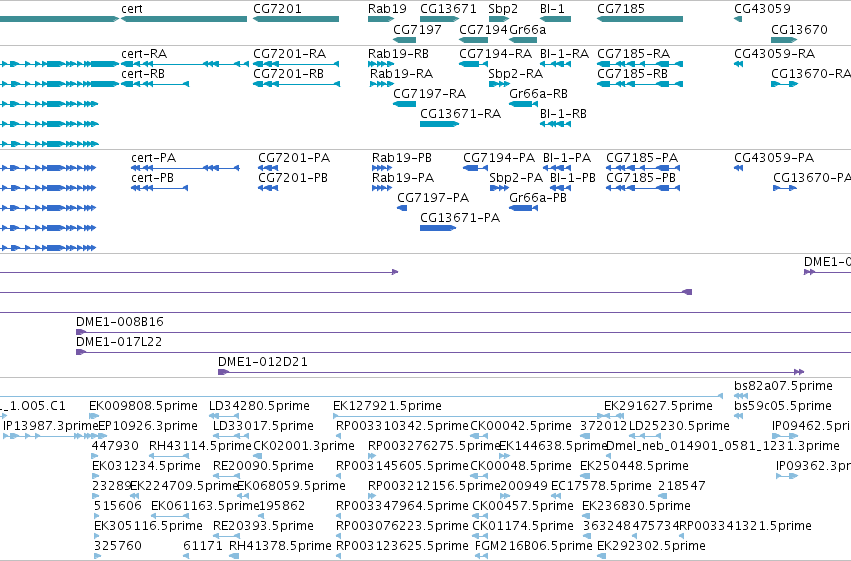This screenshot has width=851, height=561.
Task: Select EST RE20393.5prime
Action: [x=263, y=526]
